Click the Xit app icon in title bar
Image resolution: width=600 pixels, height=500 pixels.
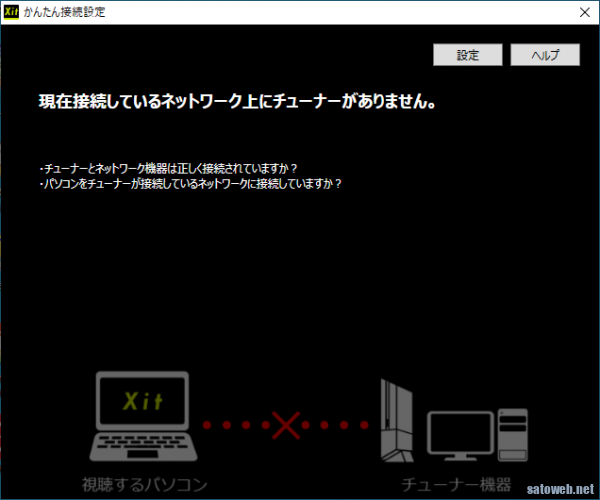12,13
